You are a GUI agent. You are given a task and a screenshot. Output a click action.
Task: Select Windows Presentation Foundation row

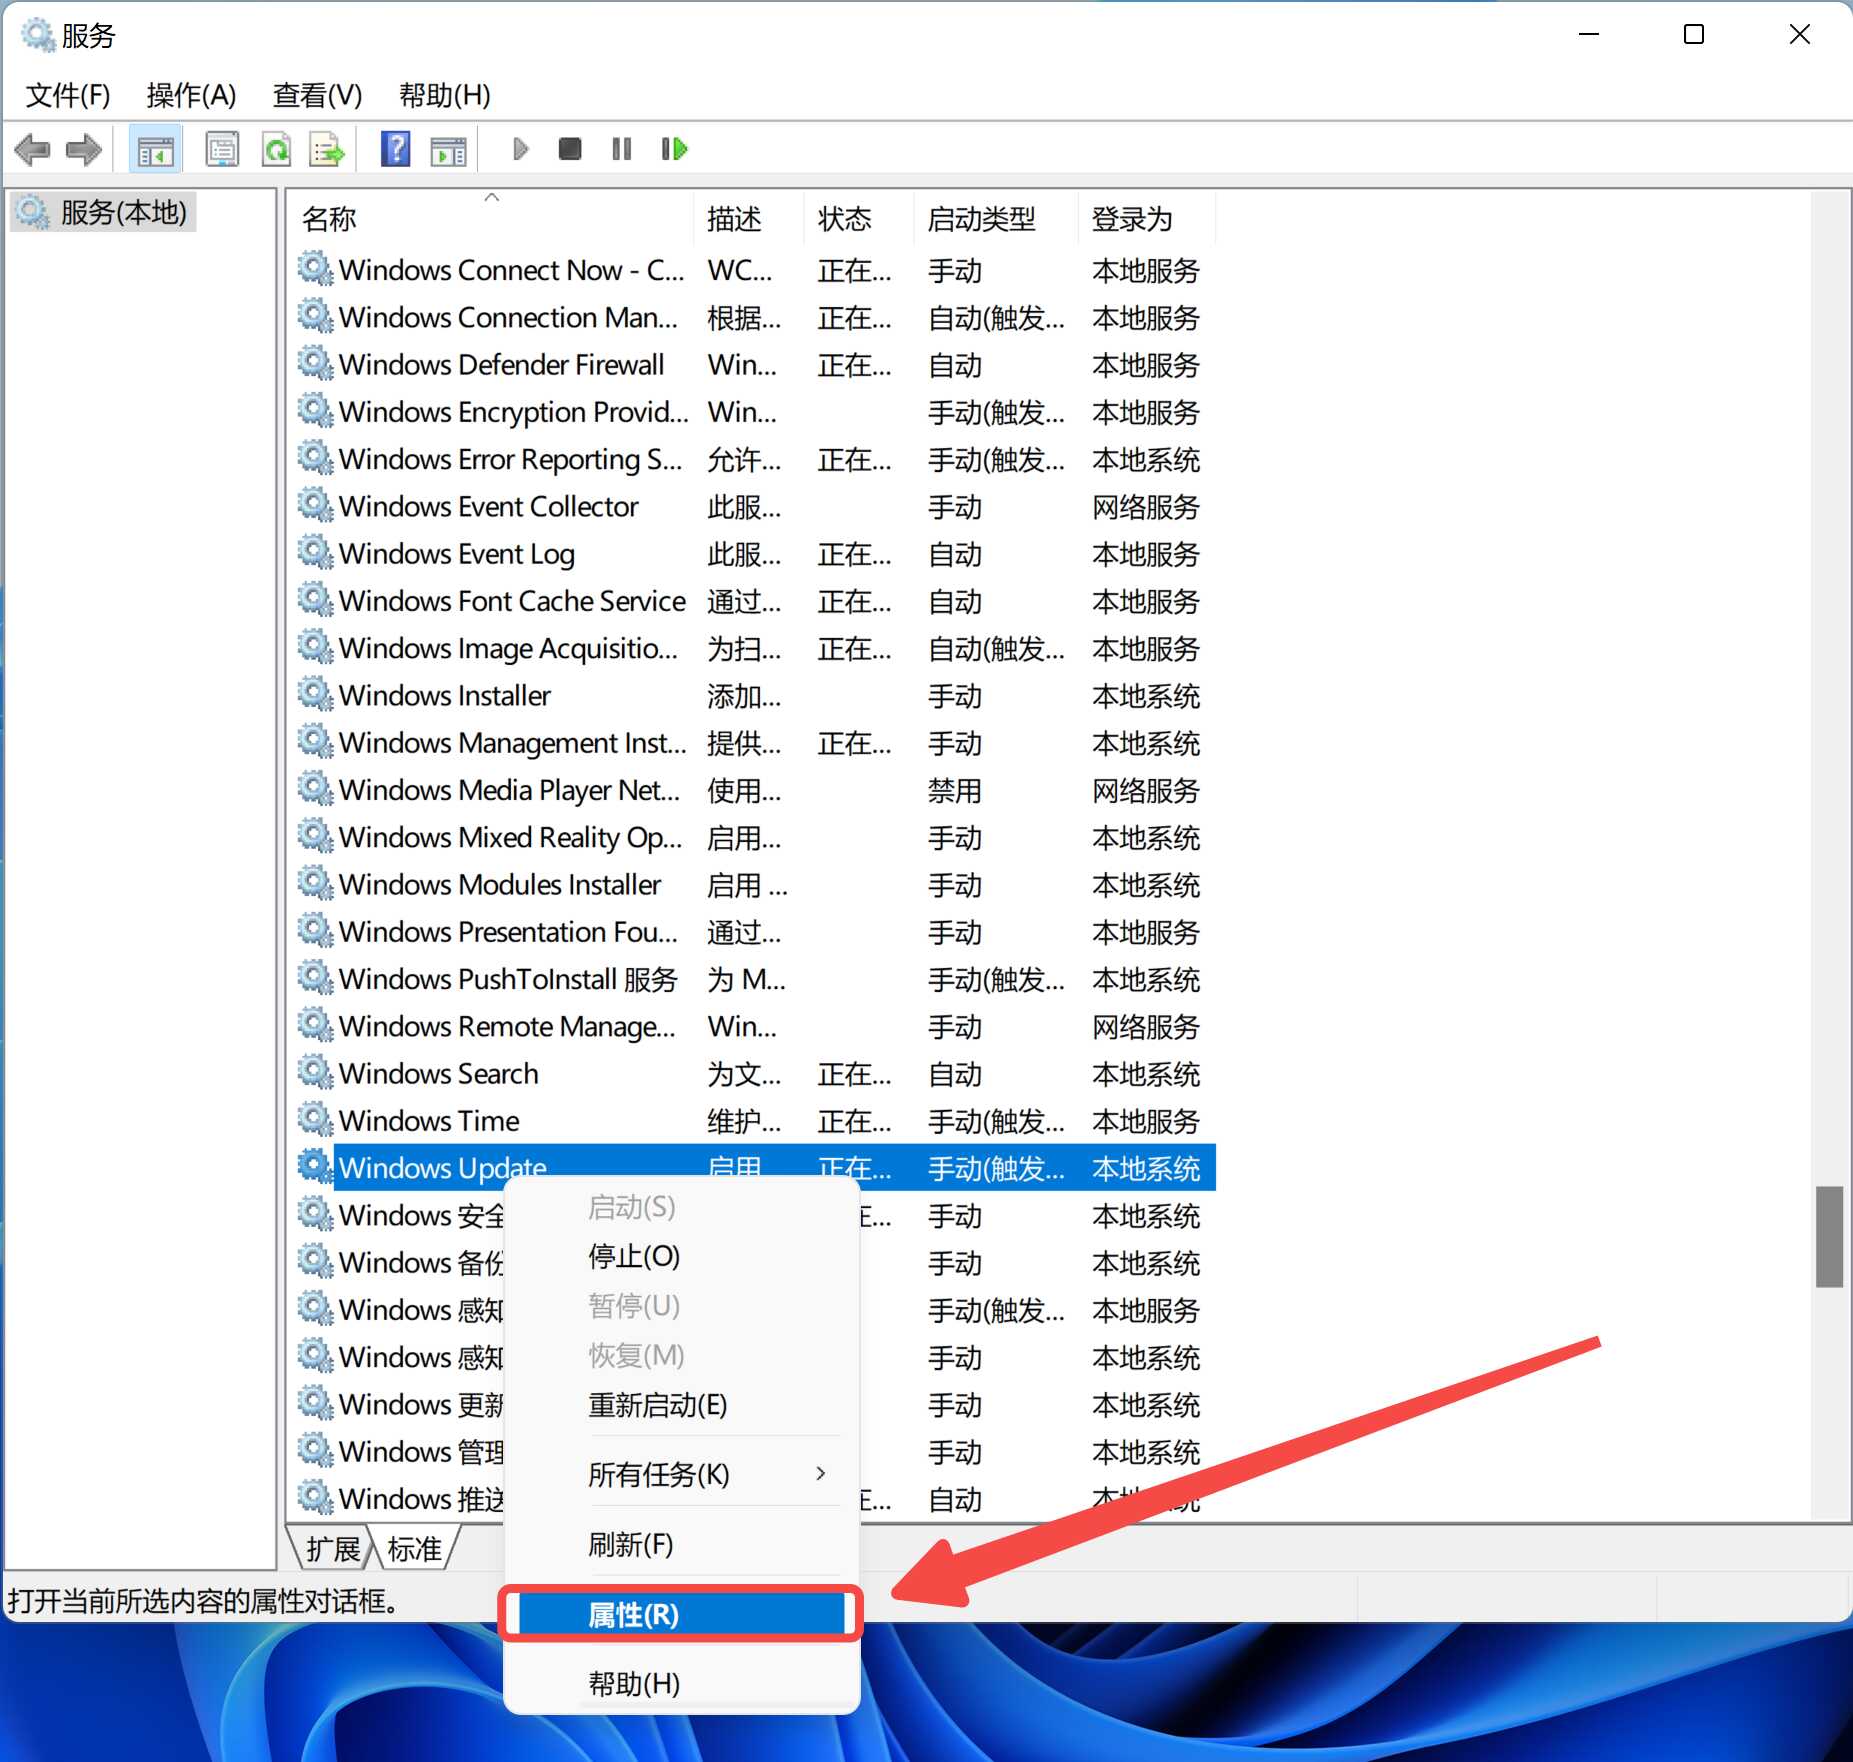click(754, 931)
